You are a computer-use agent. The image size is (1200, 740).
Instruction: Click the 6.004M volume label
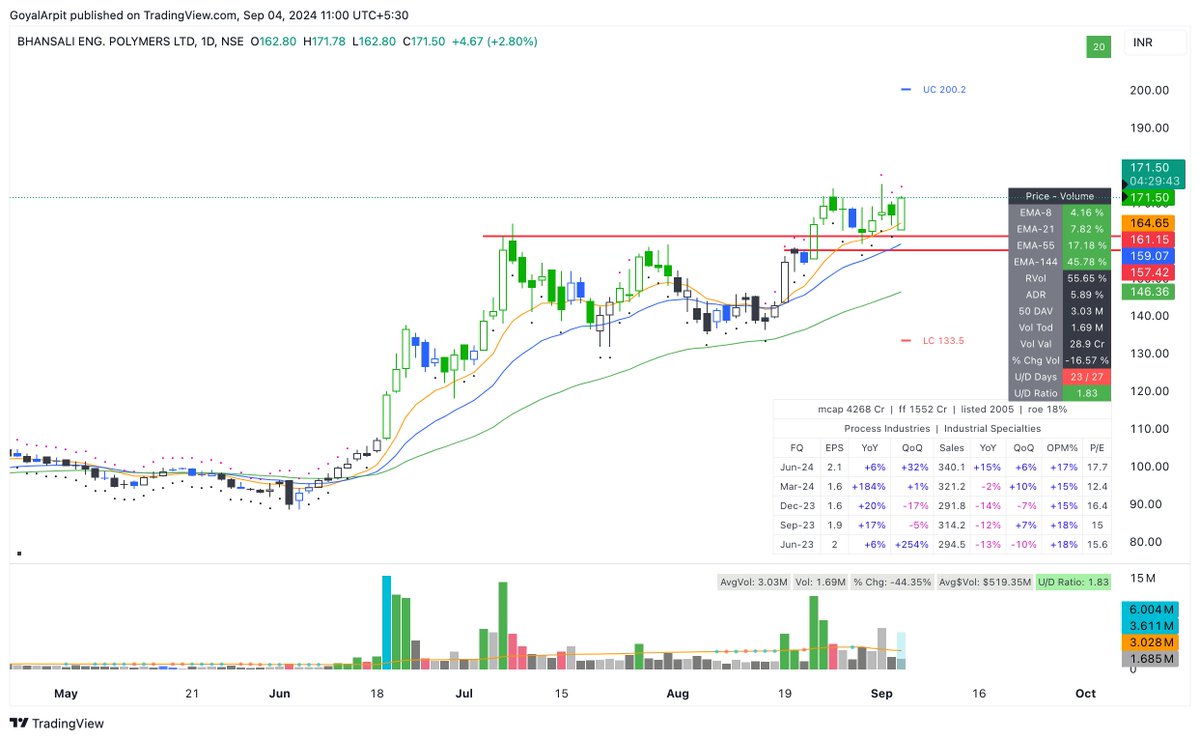1150,610
